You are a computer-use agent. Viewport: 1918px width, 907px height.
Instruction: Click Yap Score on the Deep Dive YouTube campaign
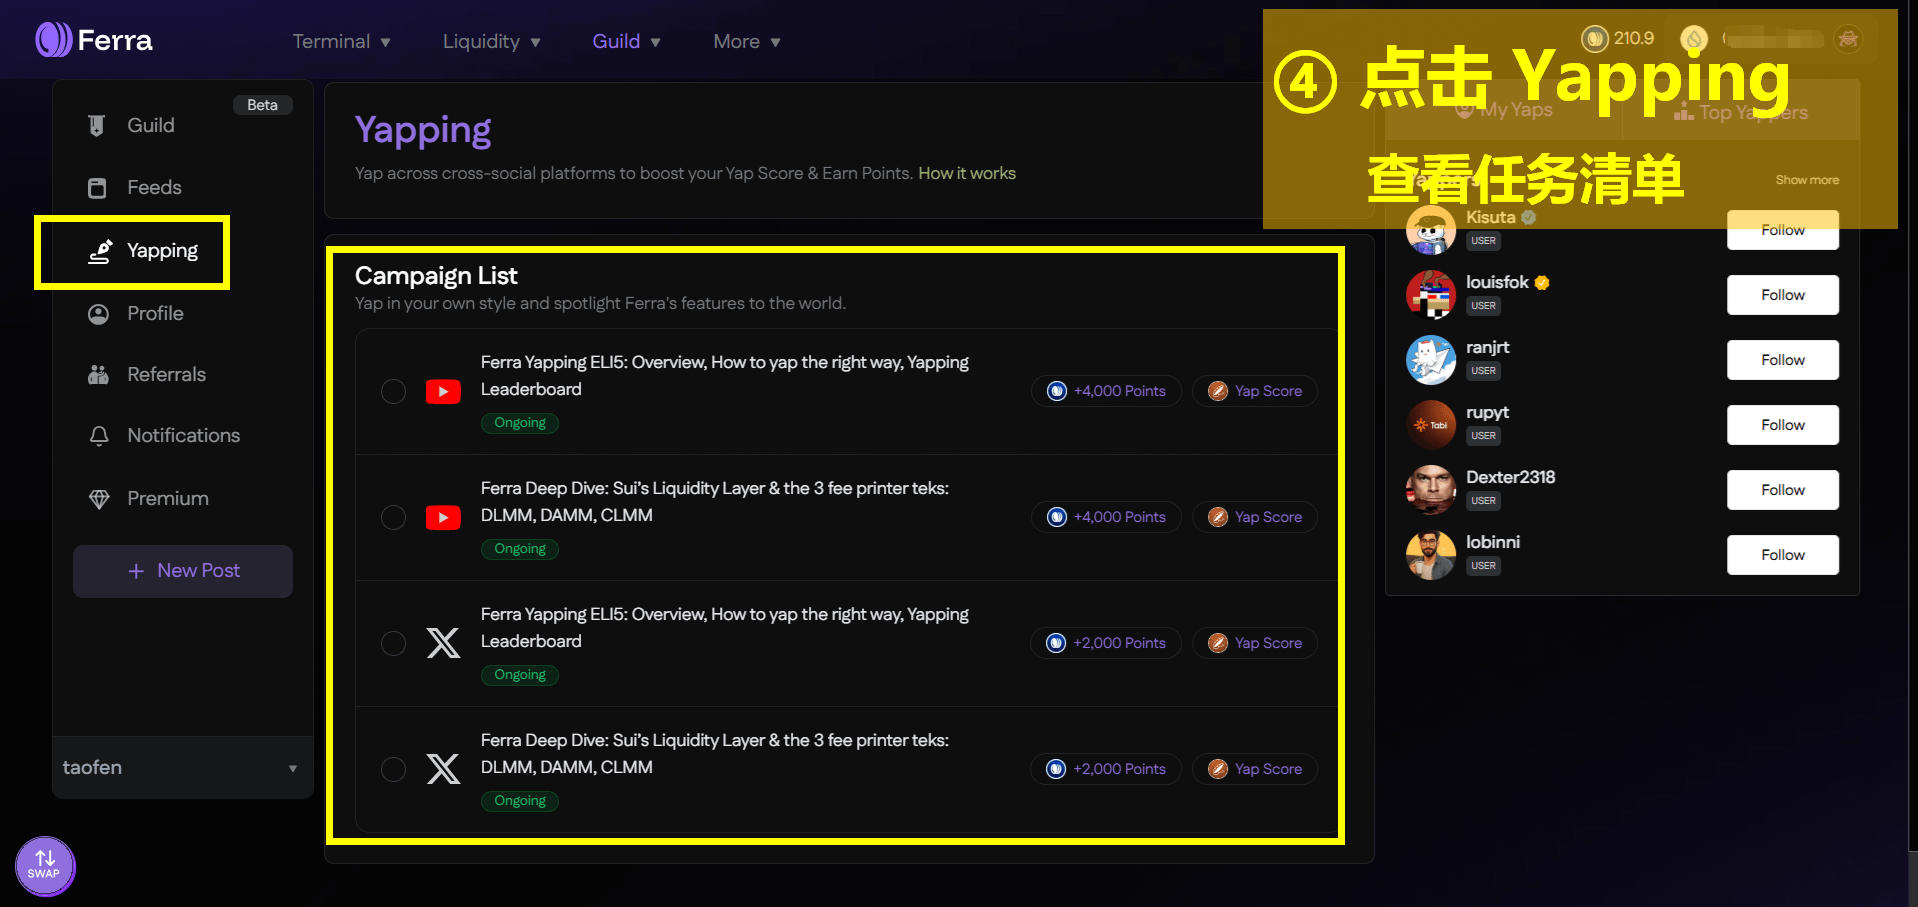[1255, 517]
